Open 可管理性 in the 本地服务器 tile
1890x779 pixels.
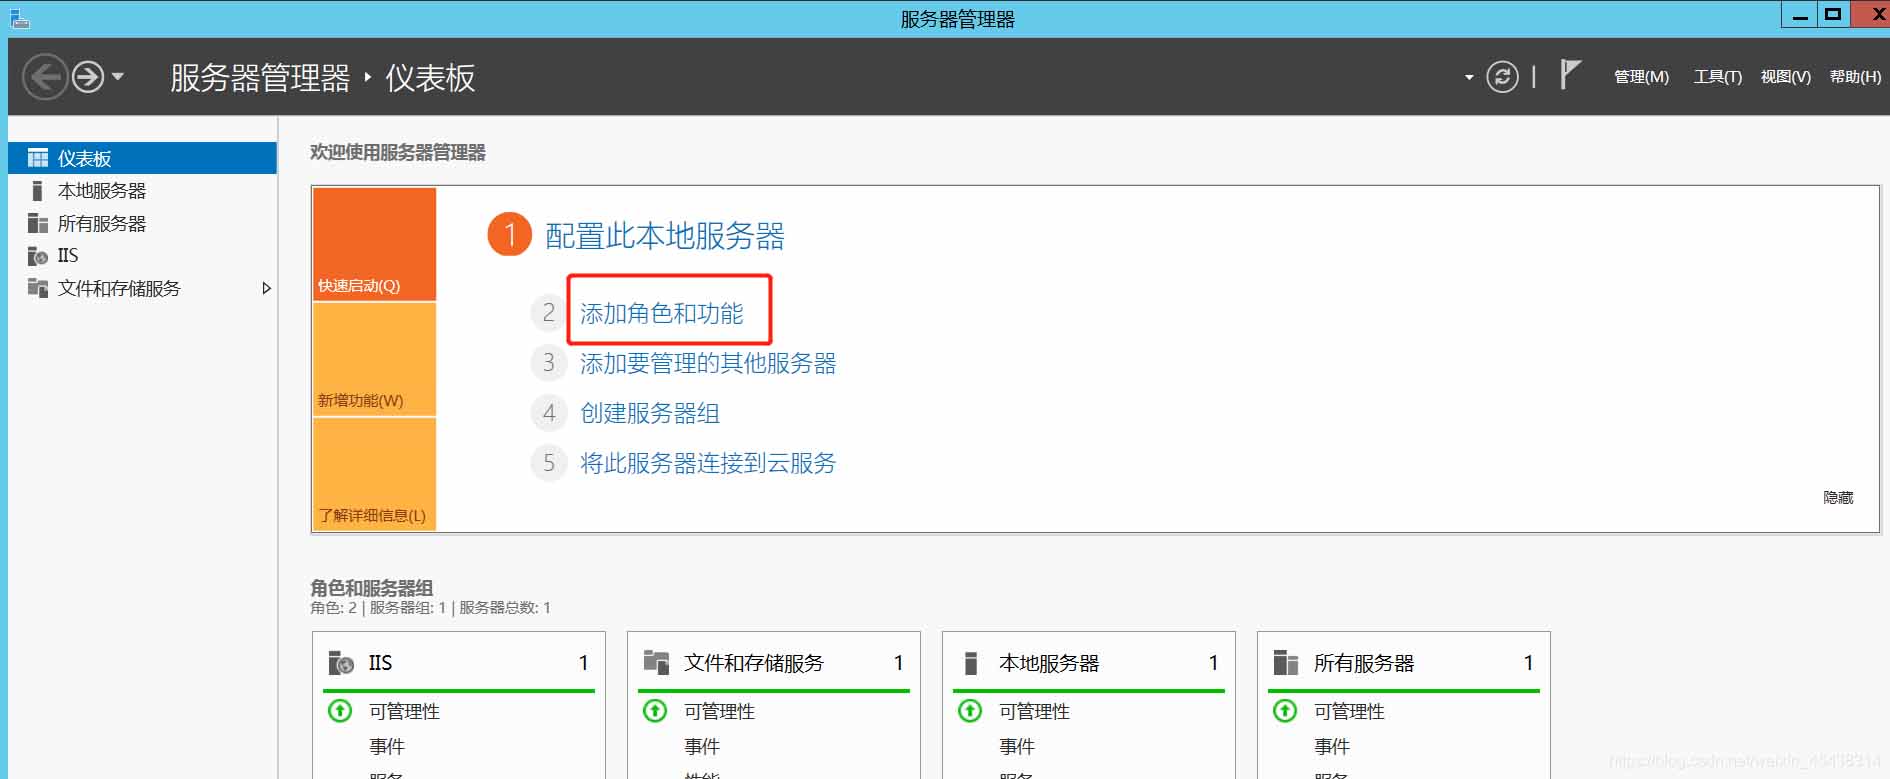[x=1034, y=712]
